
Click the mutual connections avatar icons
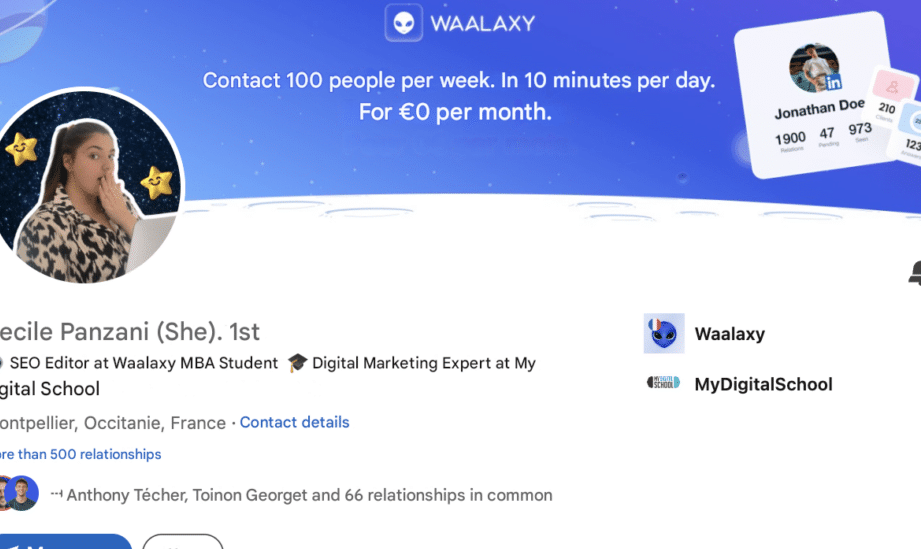[x=18, y=494]
